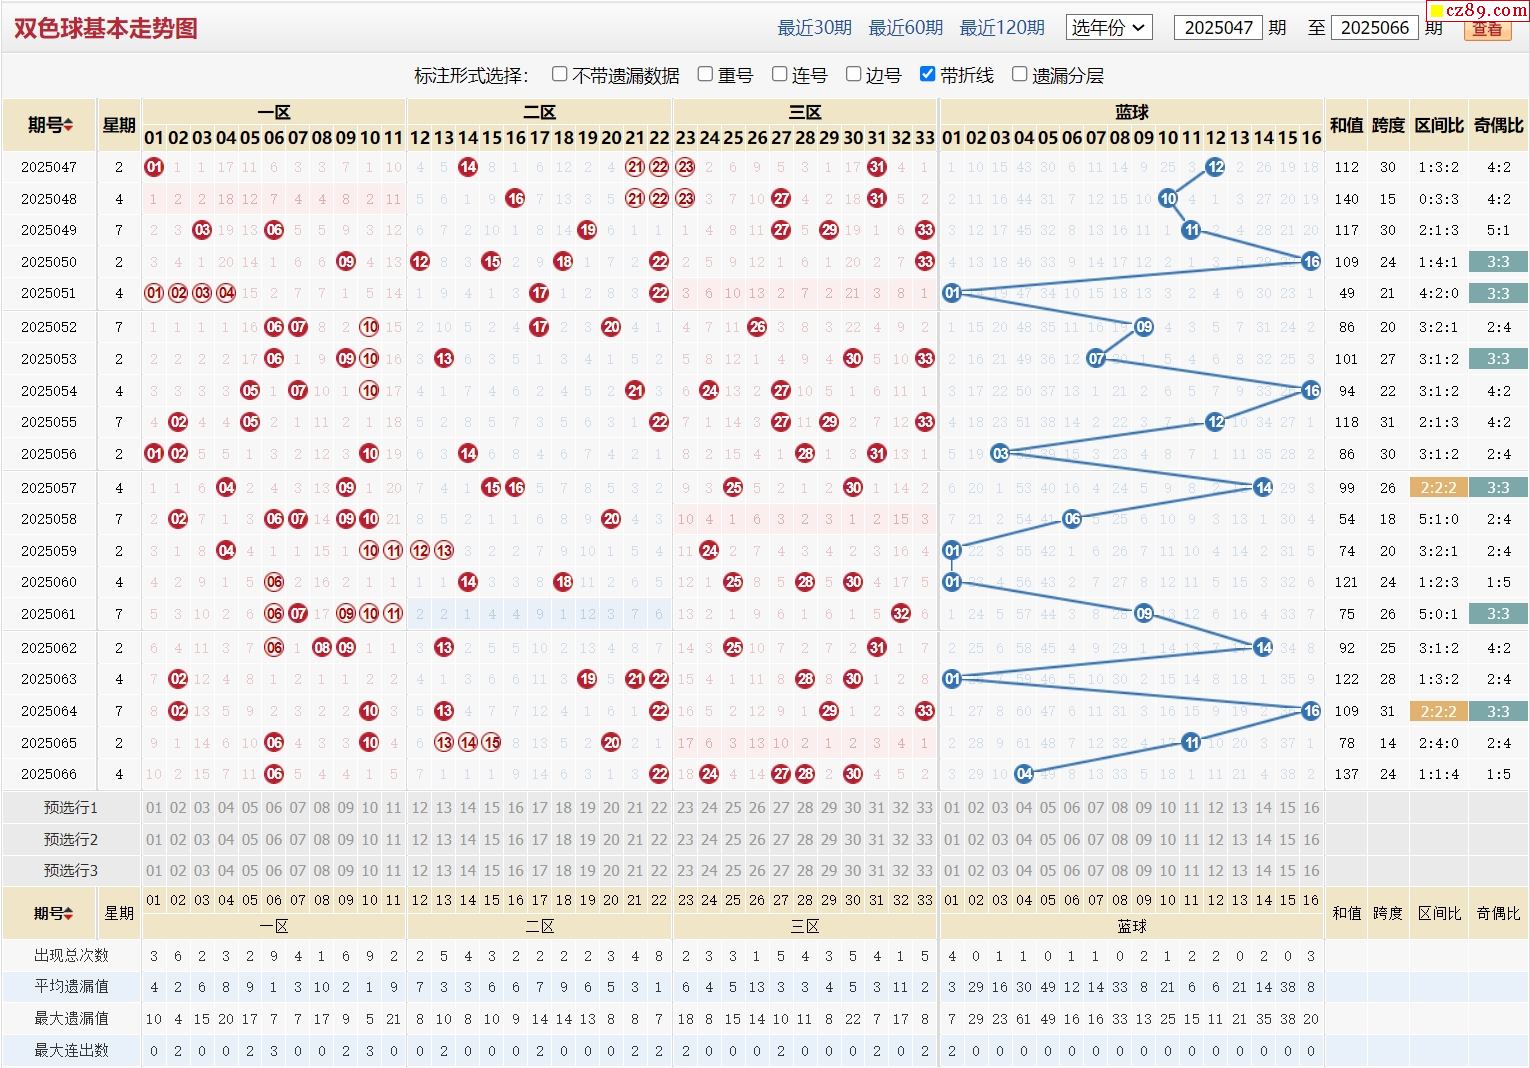Viewport: 1530px width, 1068px height.
Task: Switch to 最近120期 view
Action: coord(1002,28)
